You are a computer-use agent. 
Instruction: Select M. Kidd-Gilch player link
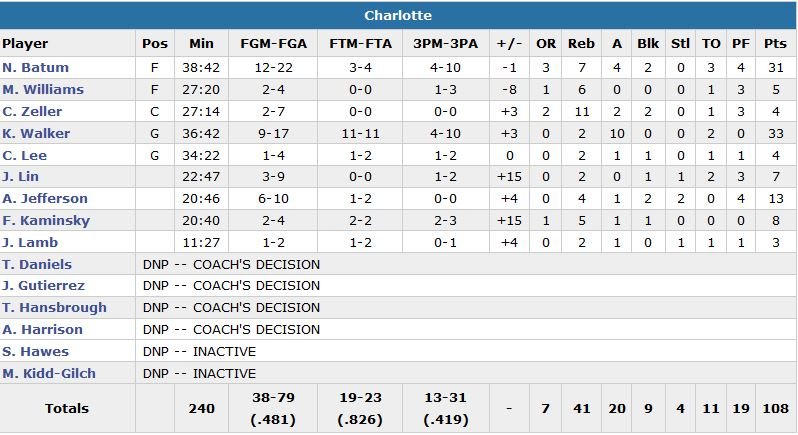tap(48, 374)
